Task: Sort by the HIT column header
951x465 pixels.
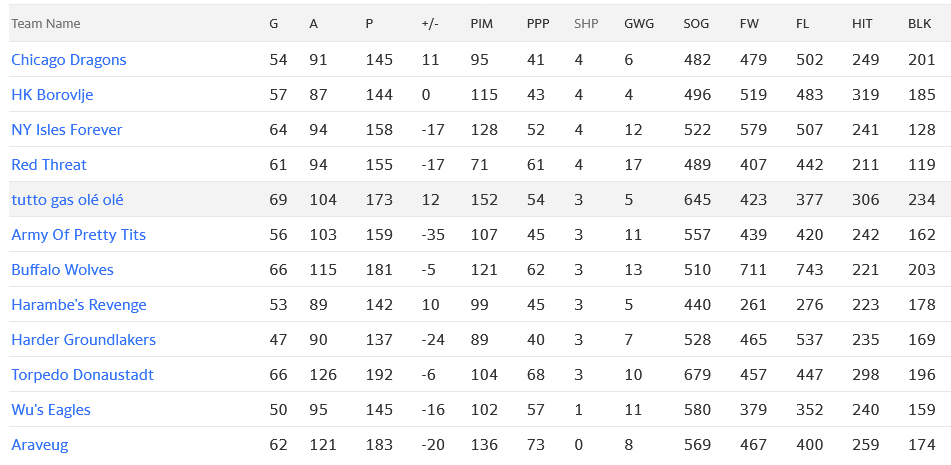Action: 863,23
